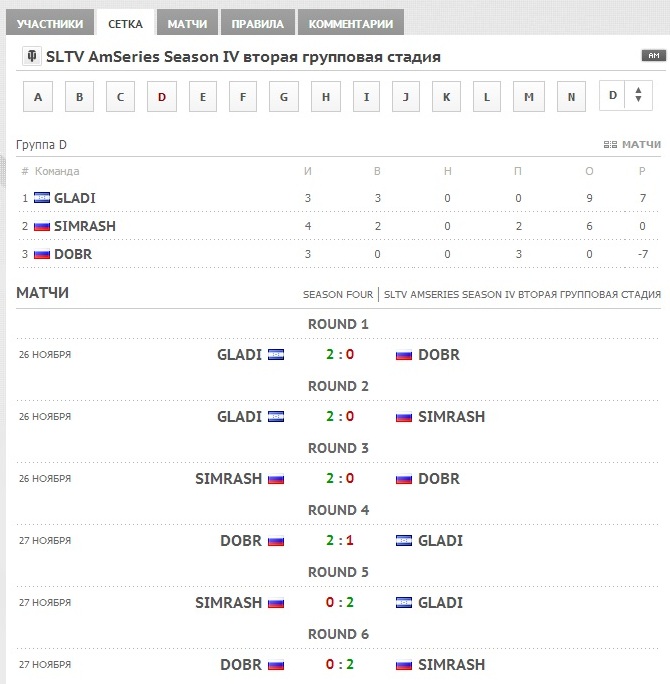Click GLADI flag icon in Round 4 match
The width and height of the screenshot is (670, 684).
click(x=403, y=541)
